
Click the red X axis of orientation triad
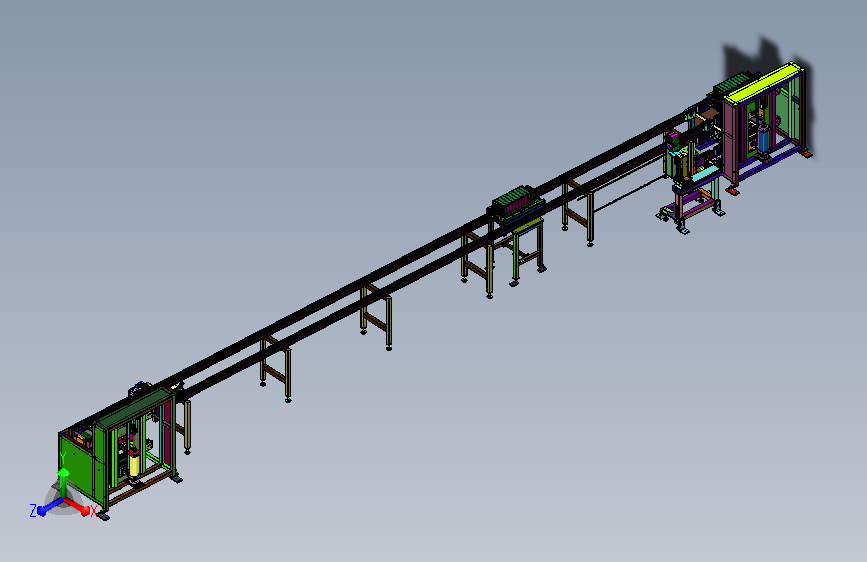78,507
